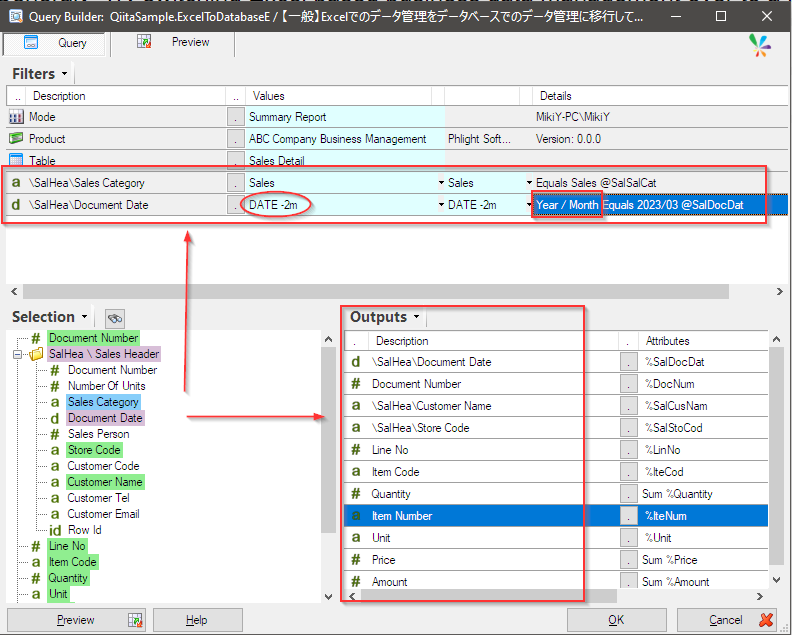The image size is (792, 635).
Task: Open the second Sales column dropdown arrow
Action: pyautogui.click(x=529, y=182)
